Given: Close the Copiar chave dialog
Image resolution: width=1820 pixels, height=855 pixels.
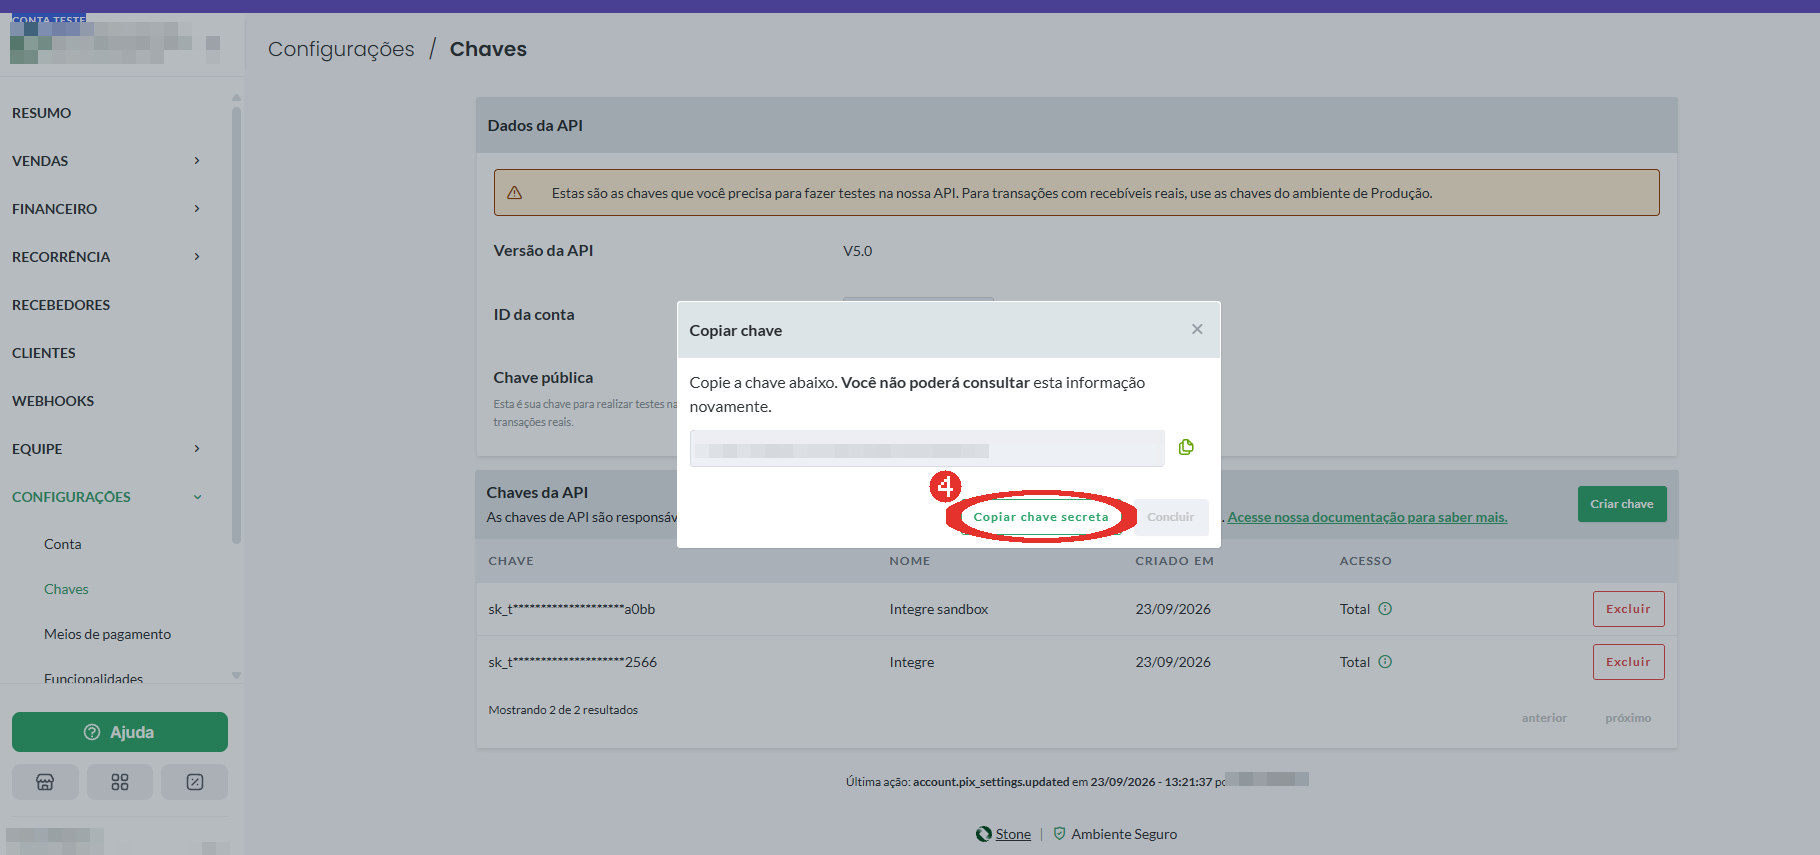Looking at the screenshot, I should tap(1197, 329).
